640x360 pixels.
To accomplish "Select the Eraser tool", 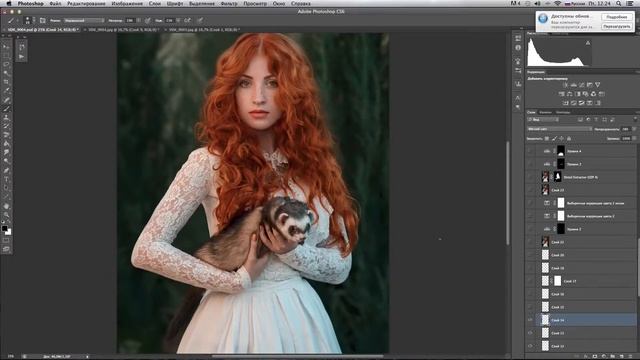I will (6, 135).
